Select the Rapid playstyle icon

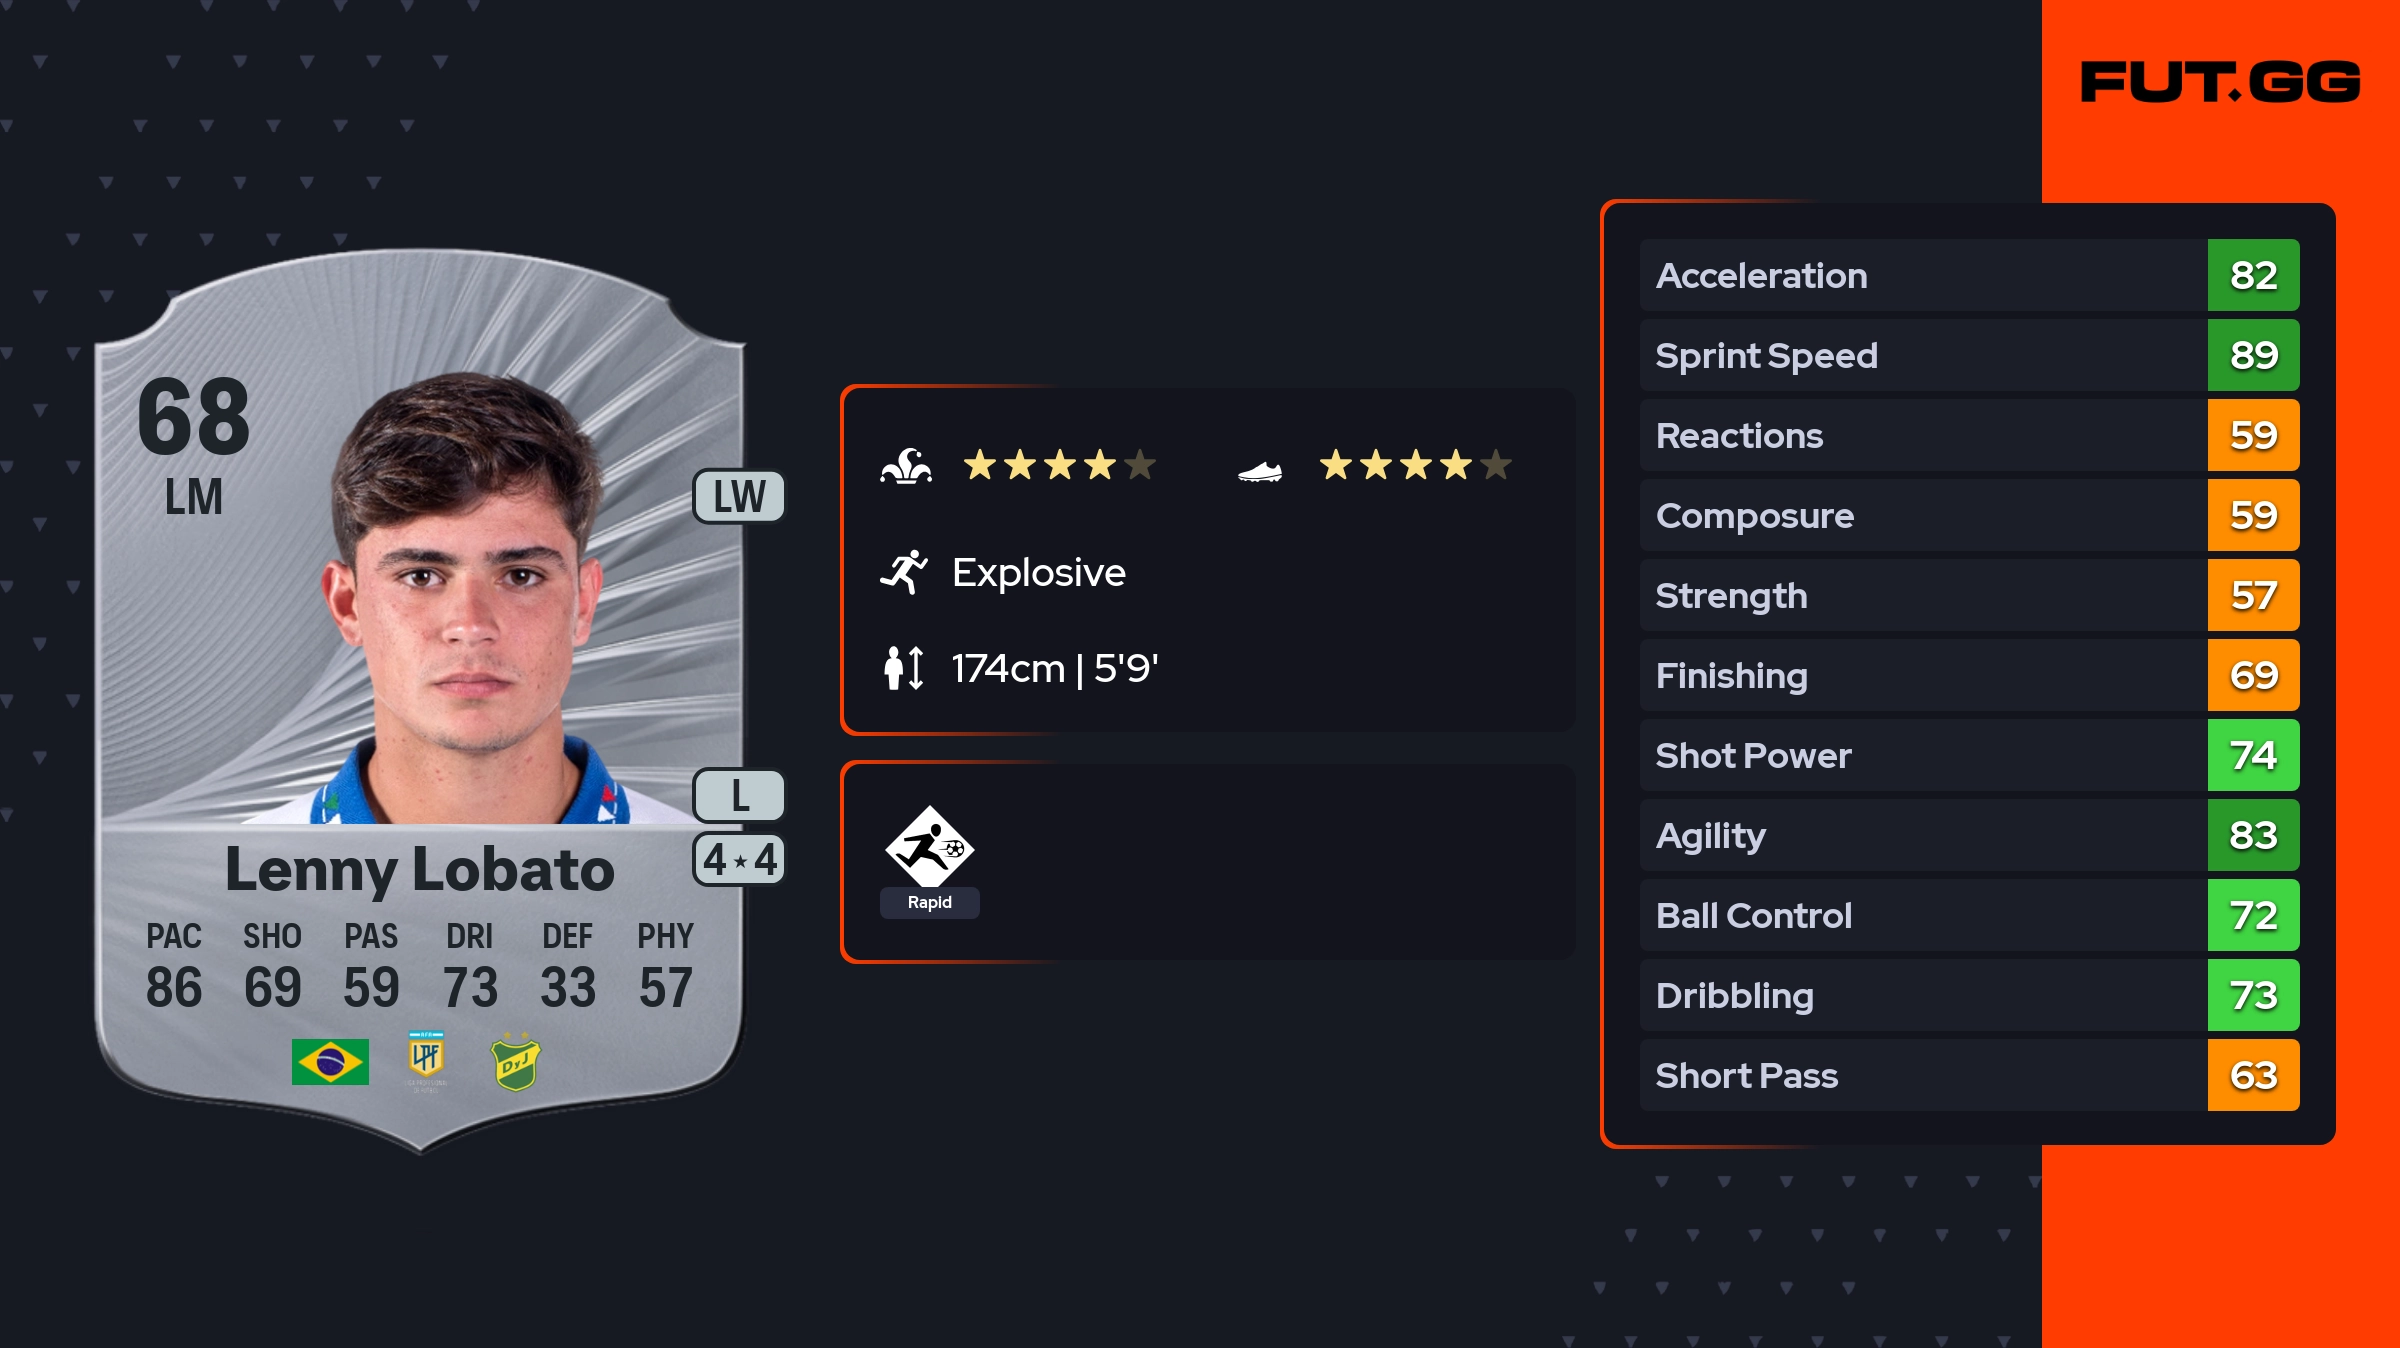929,848
